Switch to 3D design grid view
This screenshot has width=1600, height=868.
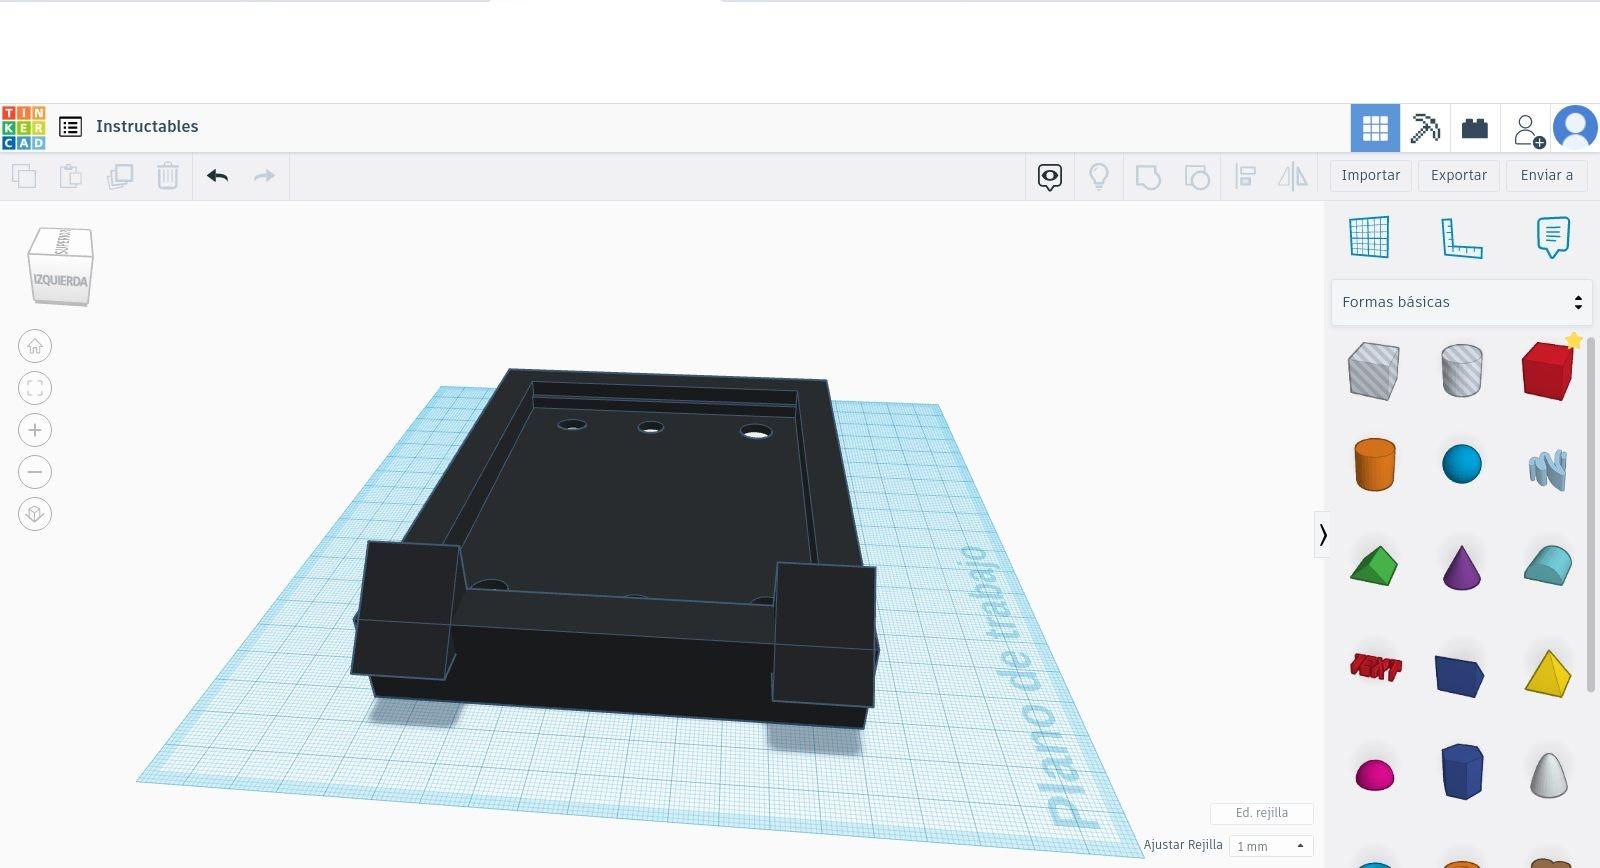point(1375,128)
